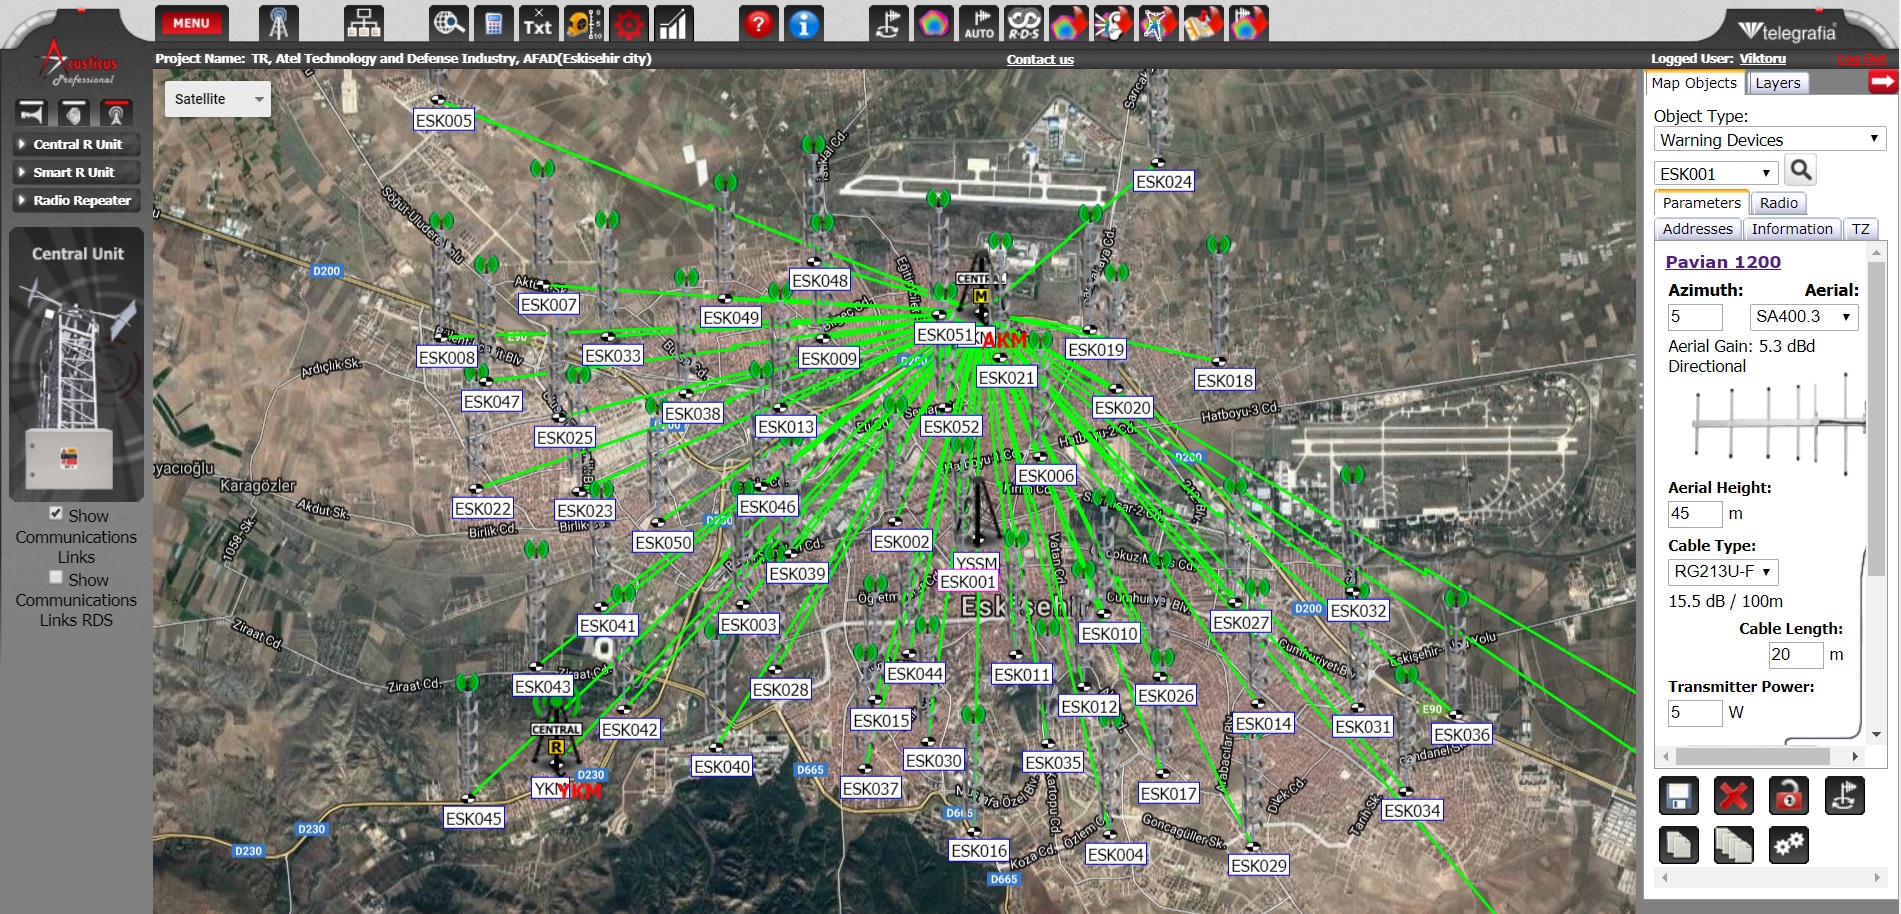Click the red MENU button

click(x=191, y=23)
